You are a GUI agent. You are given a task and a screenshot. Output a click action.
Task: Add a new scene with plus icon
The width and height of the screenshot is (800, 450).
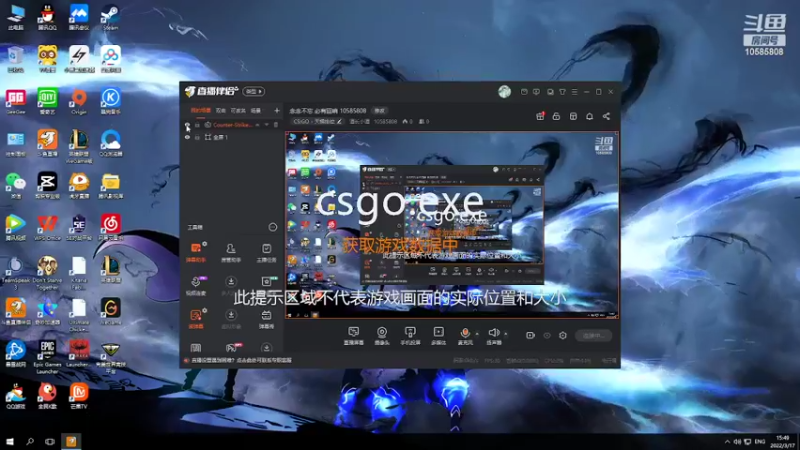(x=277, y=111)
